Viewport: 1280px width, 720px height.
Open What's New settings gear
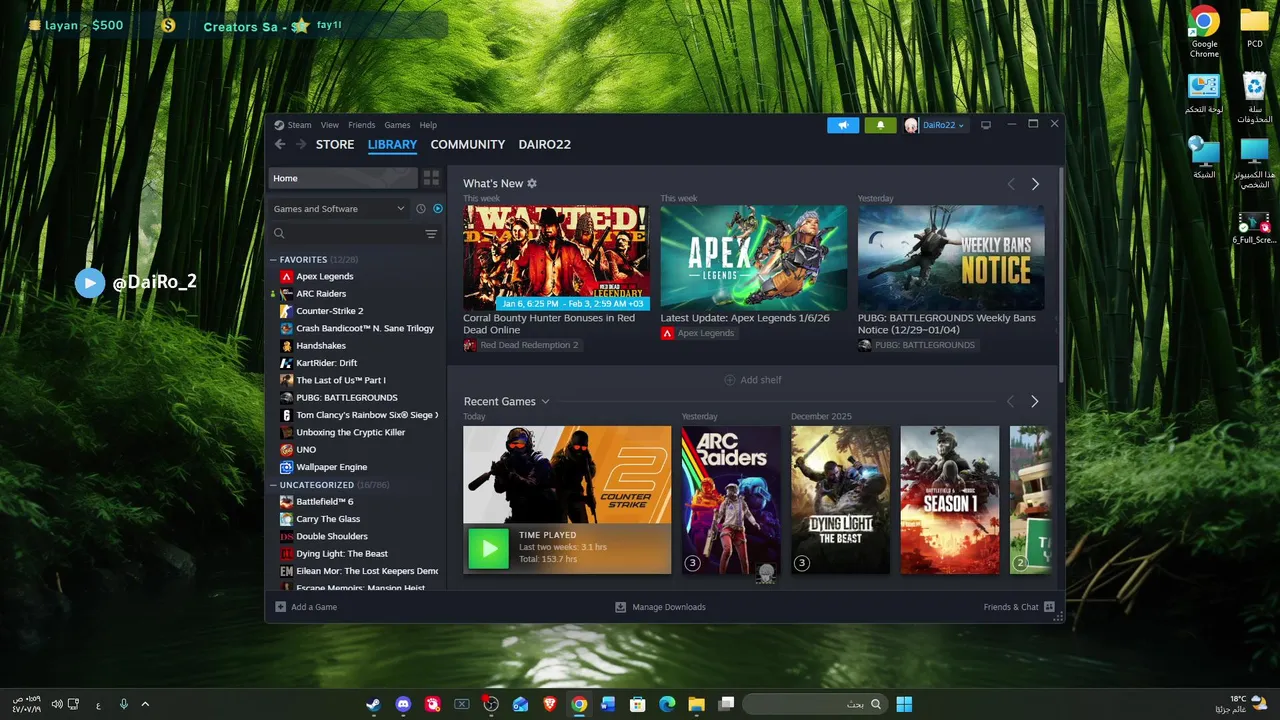point(532,184)
